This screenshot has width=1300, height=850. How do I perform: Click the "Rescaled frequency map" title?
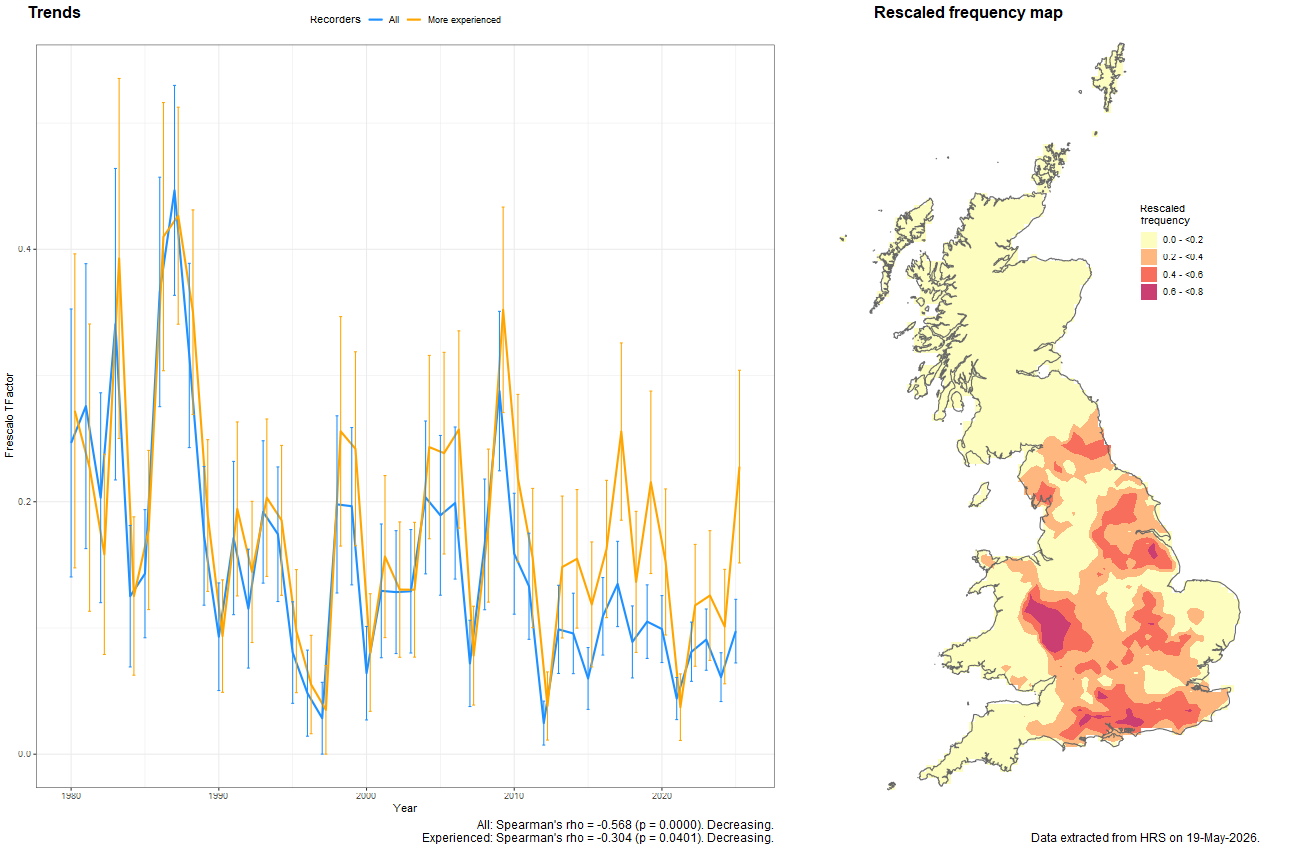coord(968,13)
